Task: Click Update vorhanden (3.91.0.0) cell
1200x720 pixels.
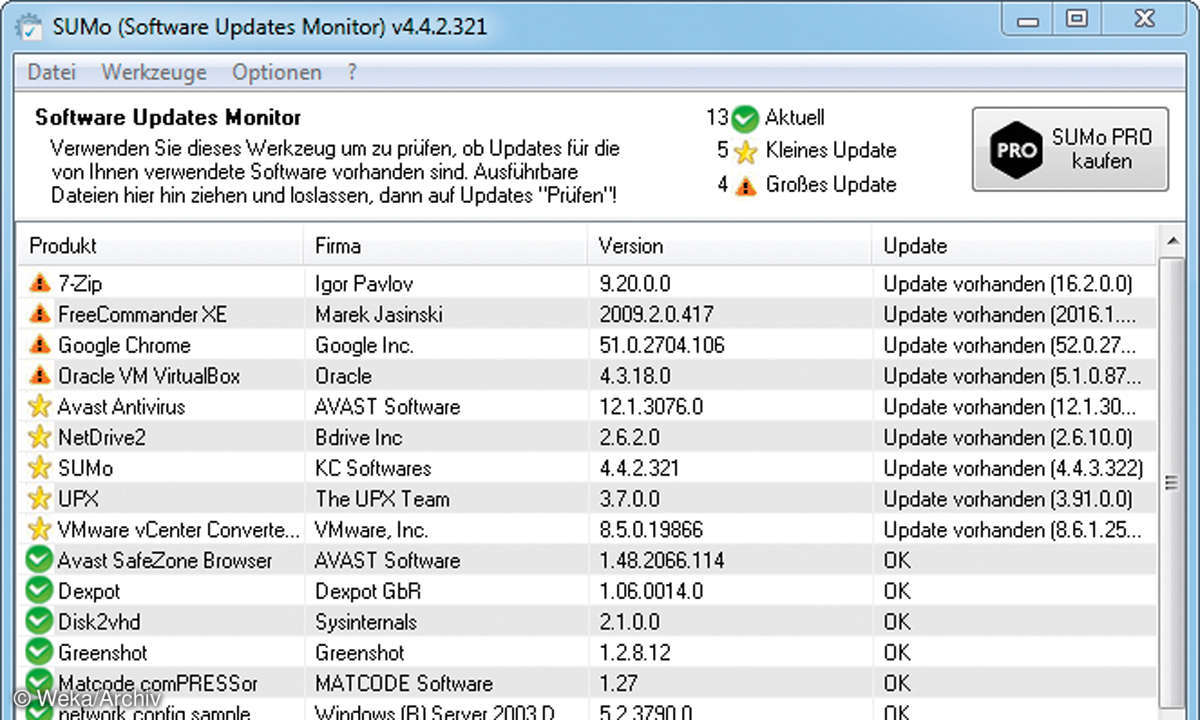Action: (x=1008, y=499)
